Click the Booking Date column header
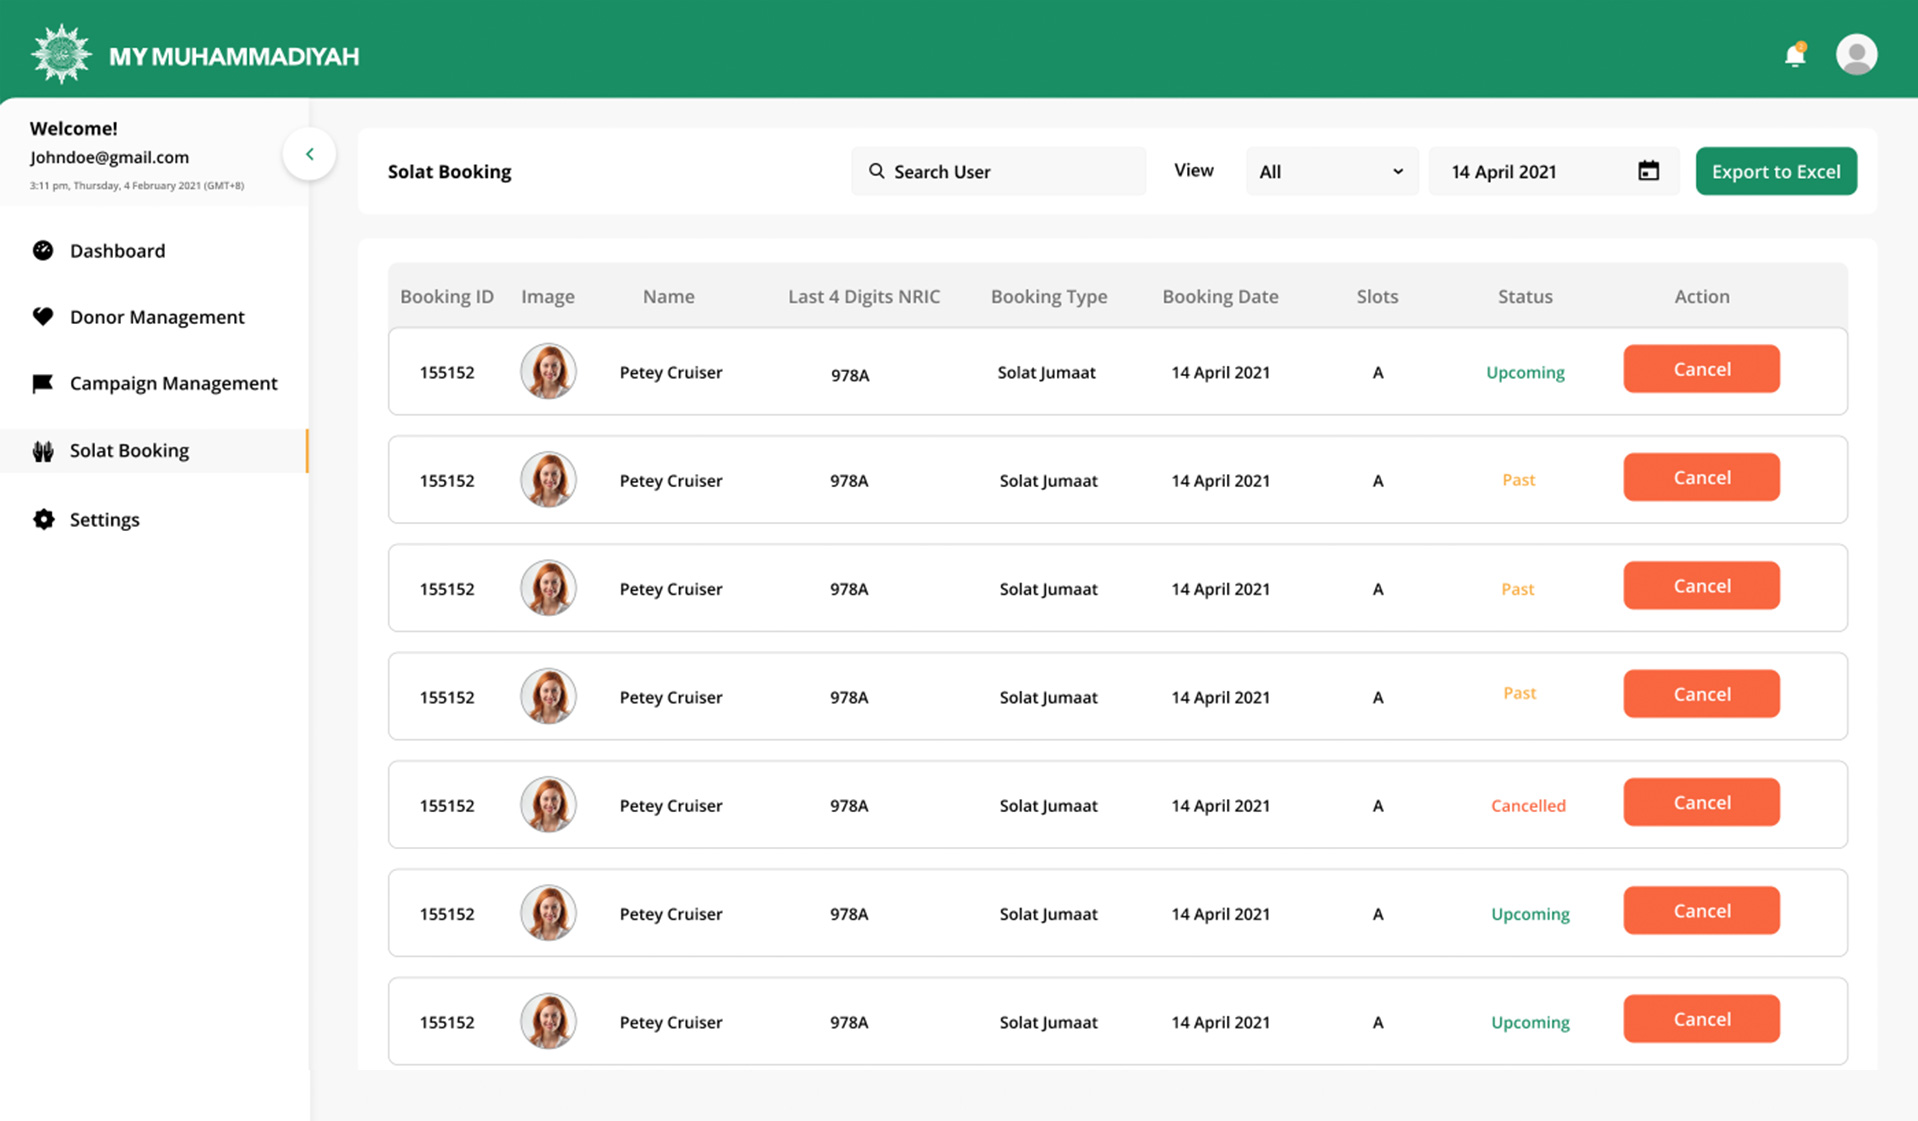This screenshot has height=1121, width=1918. click(x=1220, y=296)
